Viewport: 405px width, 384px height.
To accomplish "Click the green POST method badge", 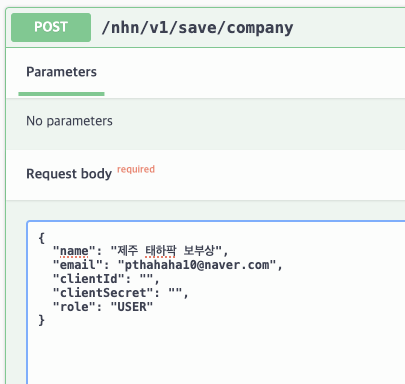I will click(x=51, y=27).
